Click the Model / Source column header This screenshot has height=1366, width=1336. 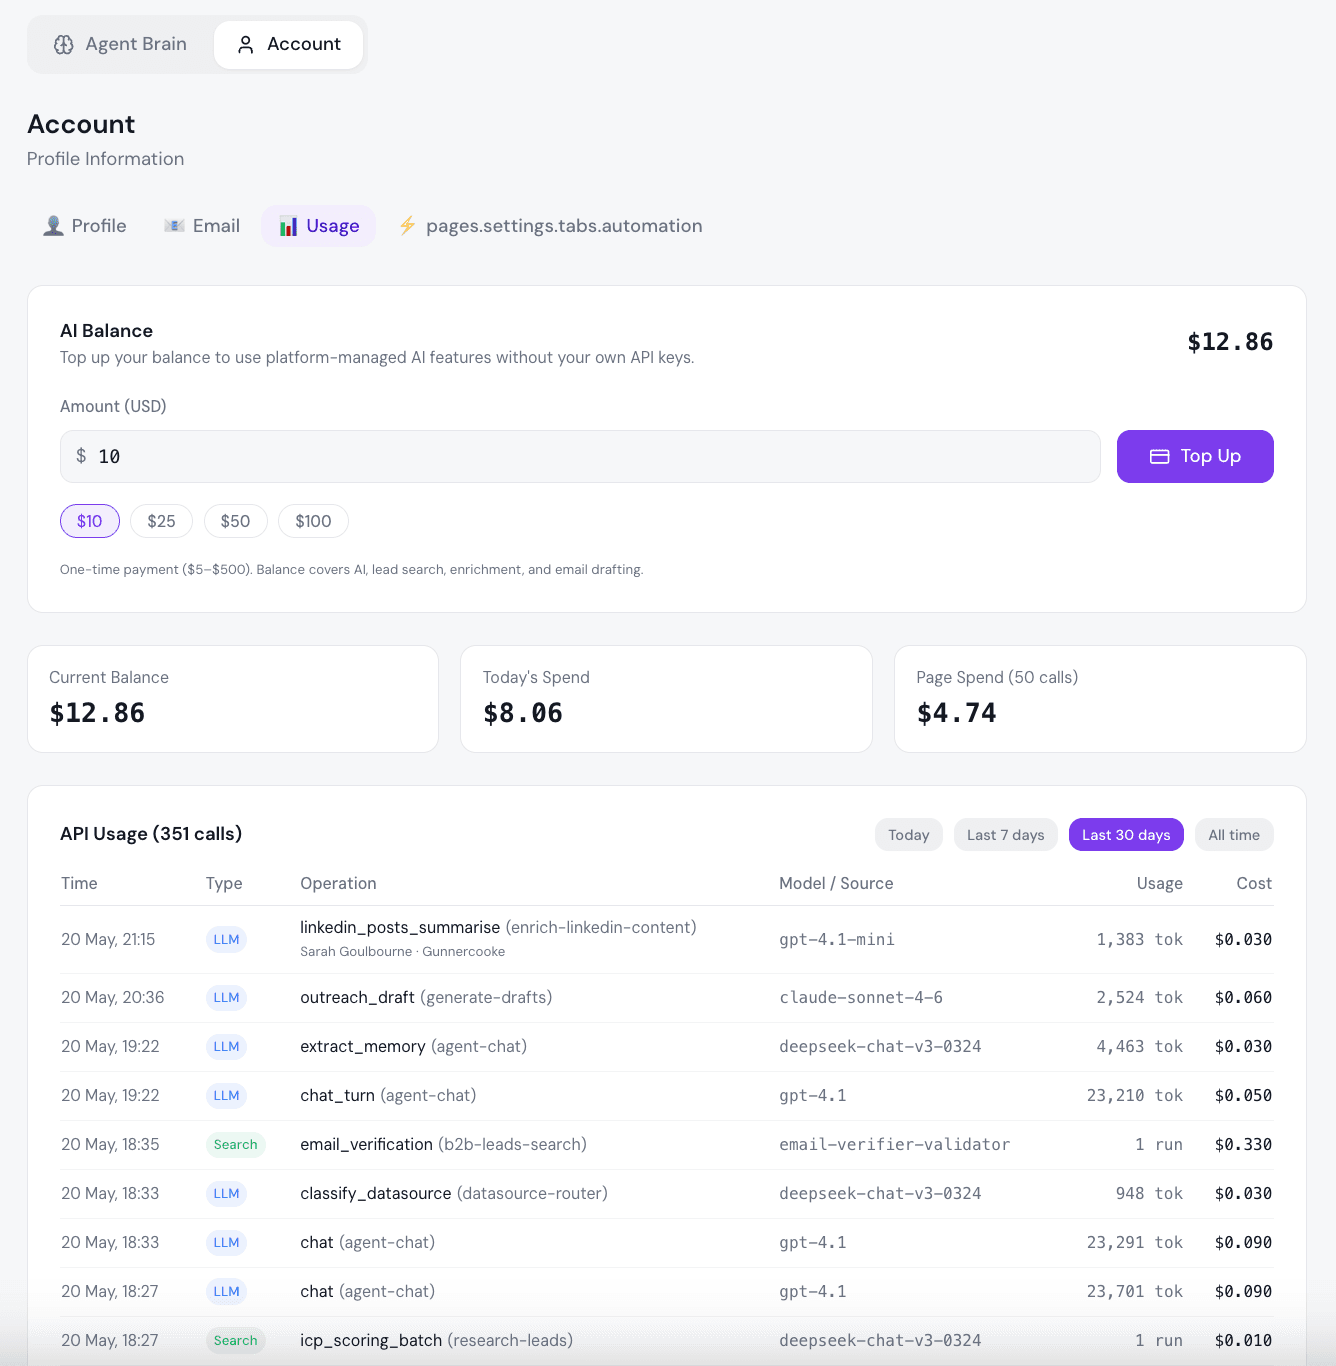836,883
